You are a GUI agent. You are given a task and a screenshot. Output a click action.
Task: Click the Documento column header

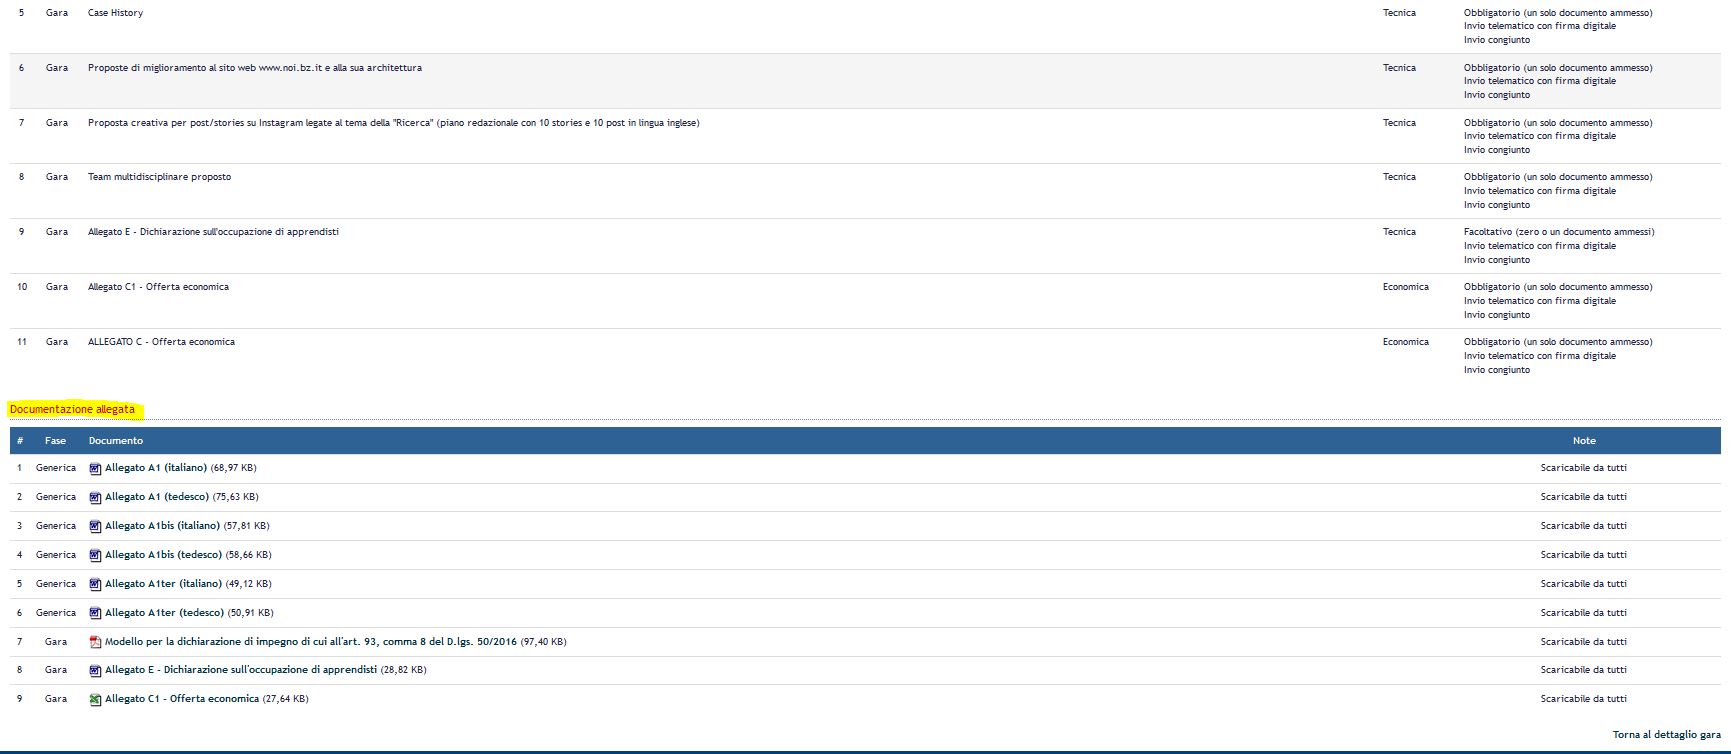click(116, 441)
